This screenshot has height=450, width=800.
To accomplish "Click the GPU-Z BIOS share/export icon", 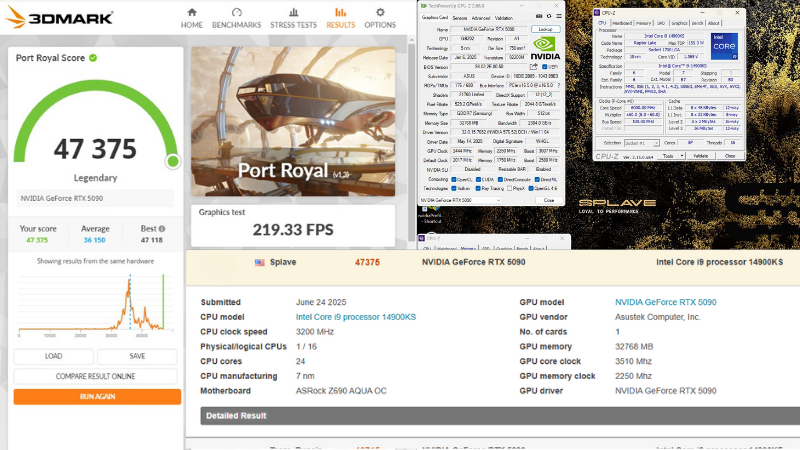I will 534,66.
